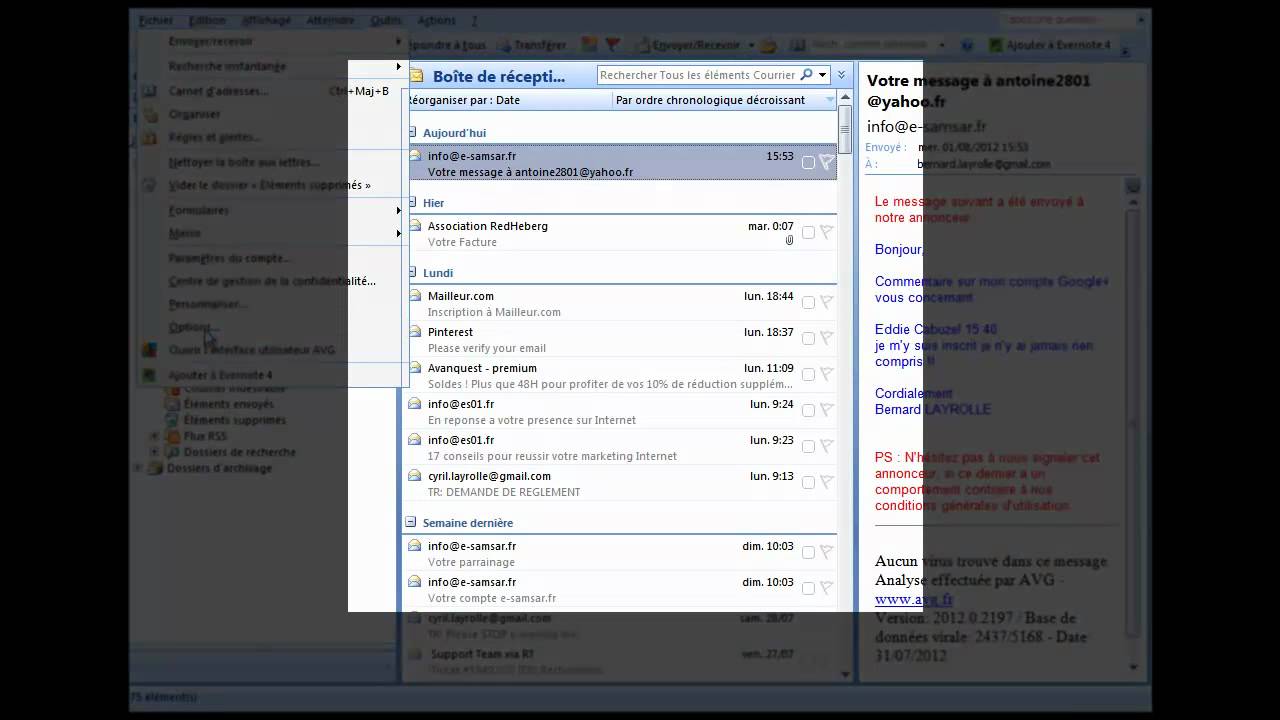Open the Affichage menu
Viewport: 1280px width, 720px height.
(266, 20)
